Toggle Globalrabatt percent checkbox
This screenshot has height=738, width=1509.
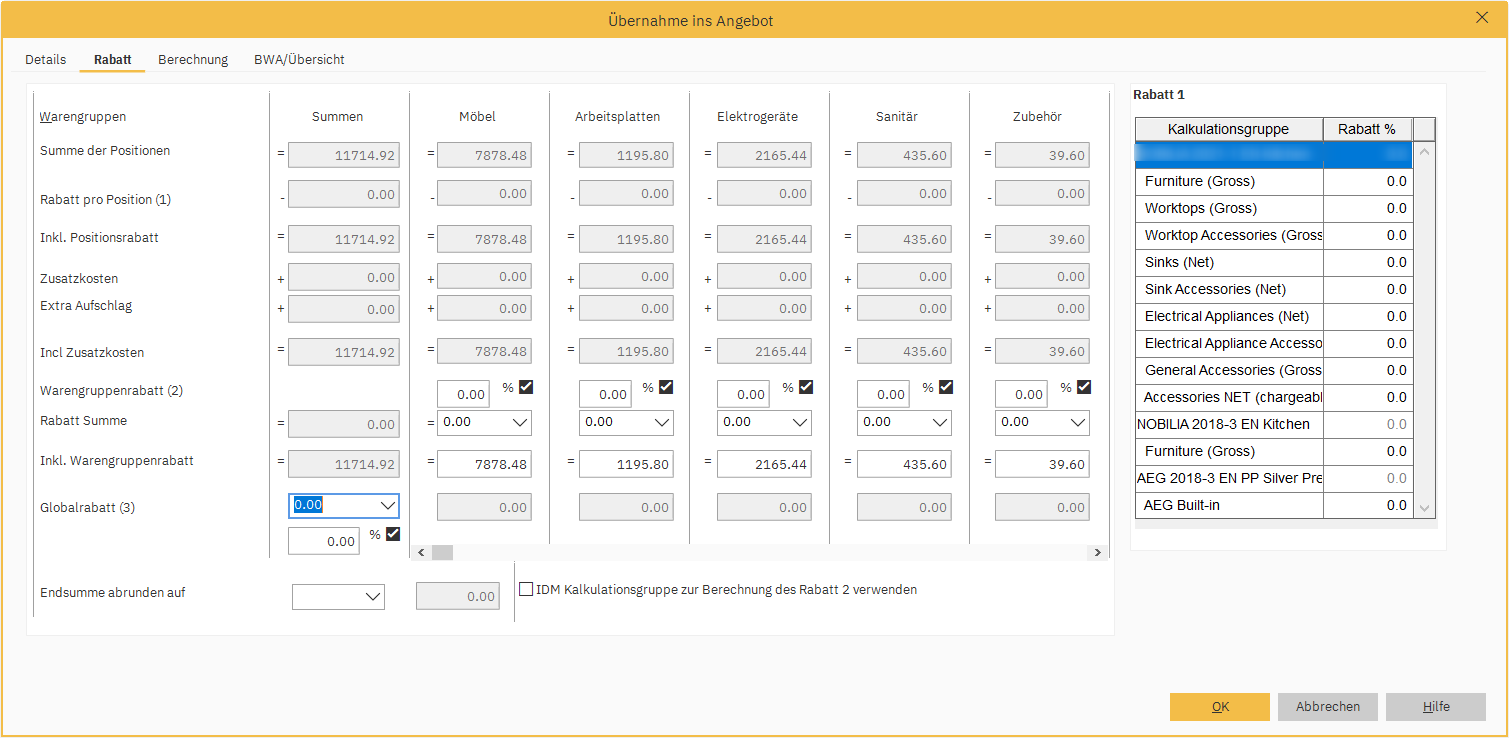pos(393,534)
